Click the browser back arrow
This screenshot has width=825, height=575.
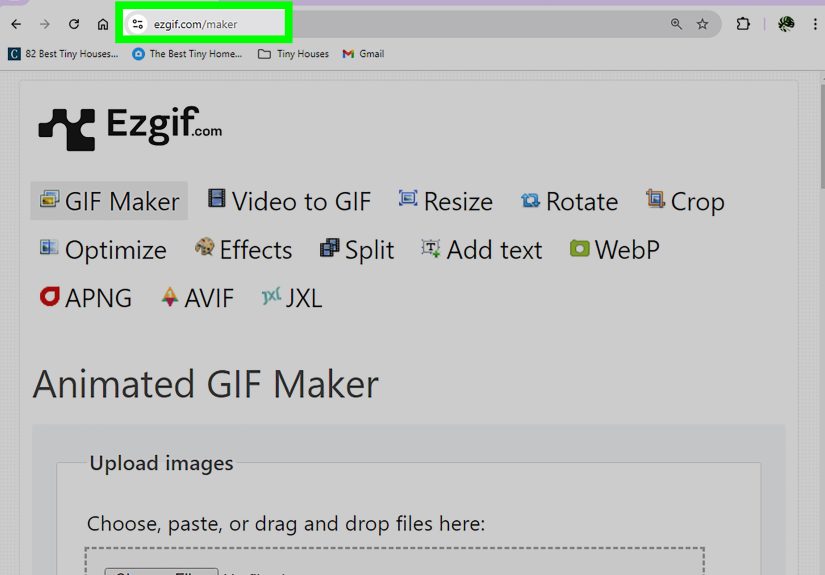tap(16, 24)
